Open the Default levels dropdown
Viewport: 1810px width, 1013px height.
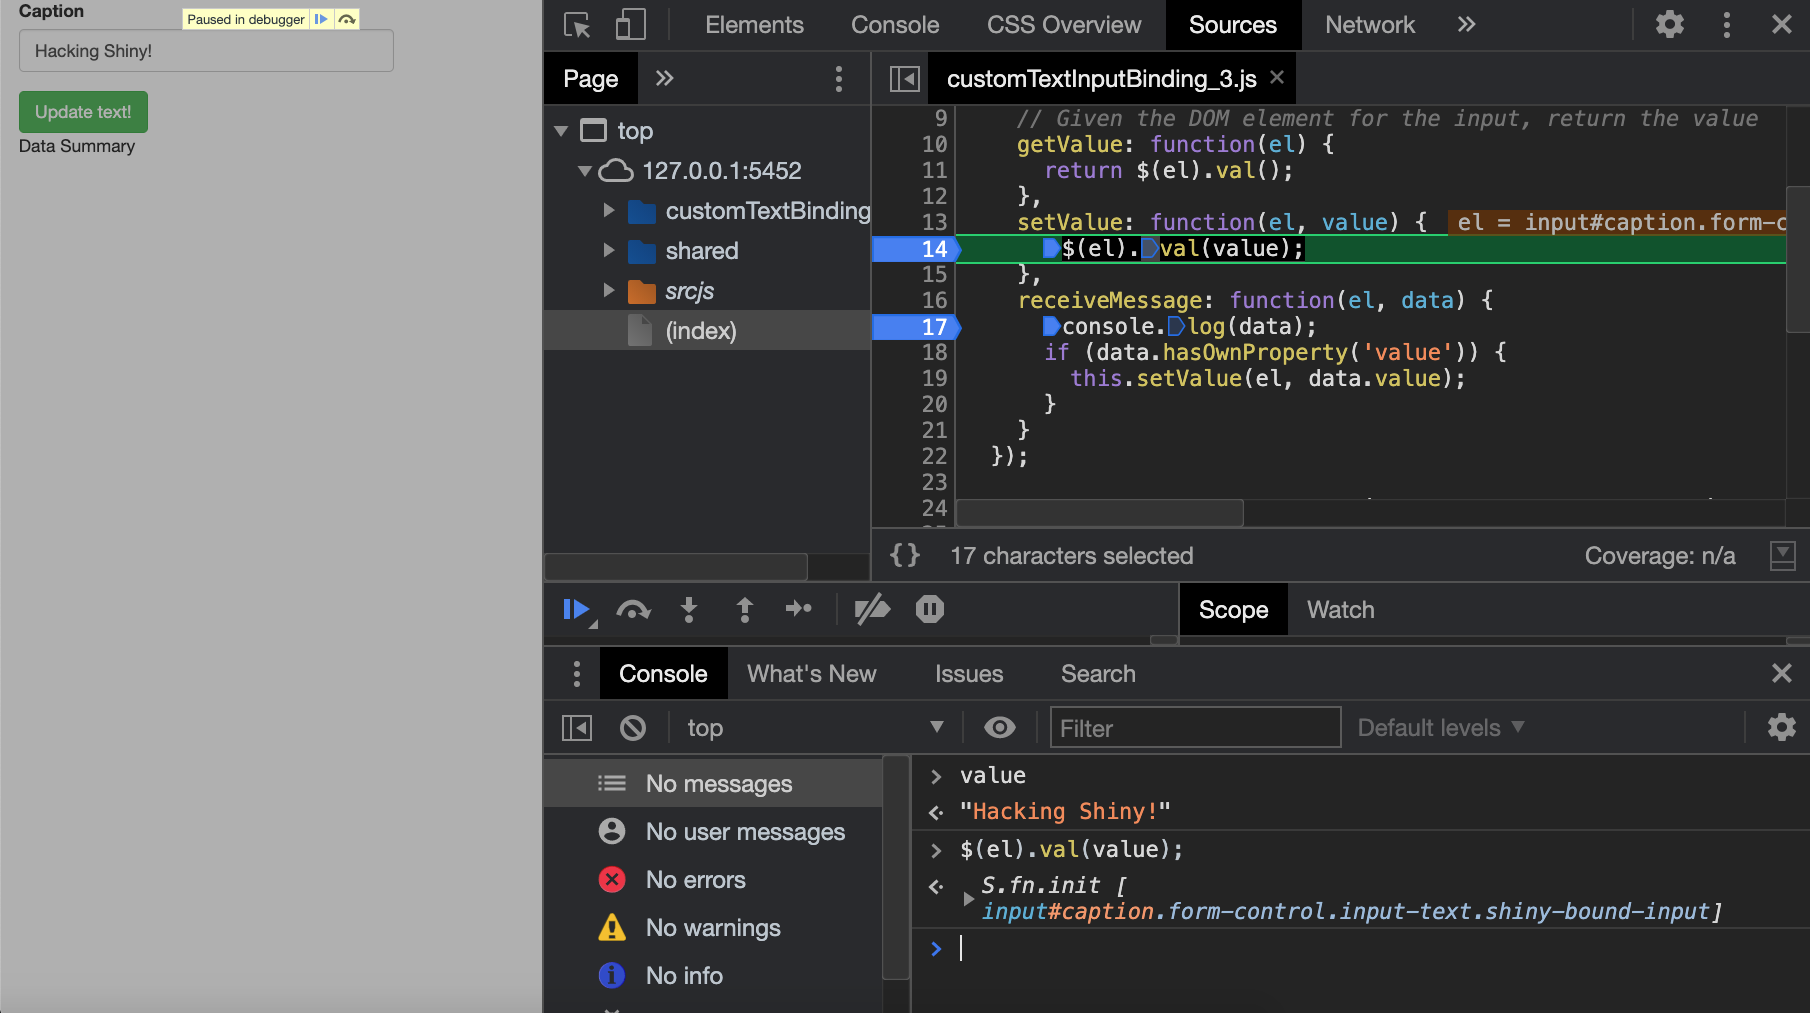tap(1441, 728)
